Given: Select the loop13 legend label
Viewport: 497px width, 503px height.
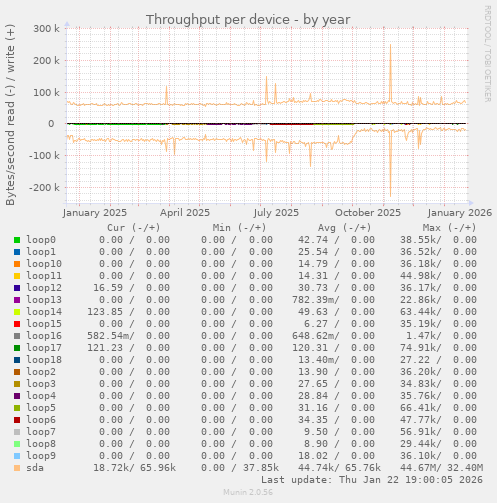Looking at the screenshot, I should (x=44, y=300).
